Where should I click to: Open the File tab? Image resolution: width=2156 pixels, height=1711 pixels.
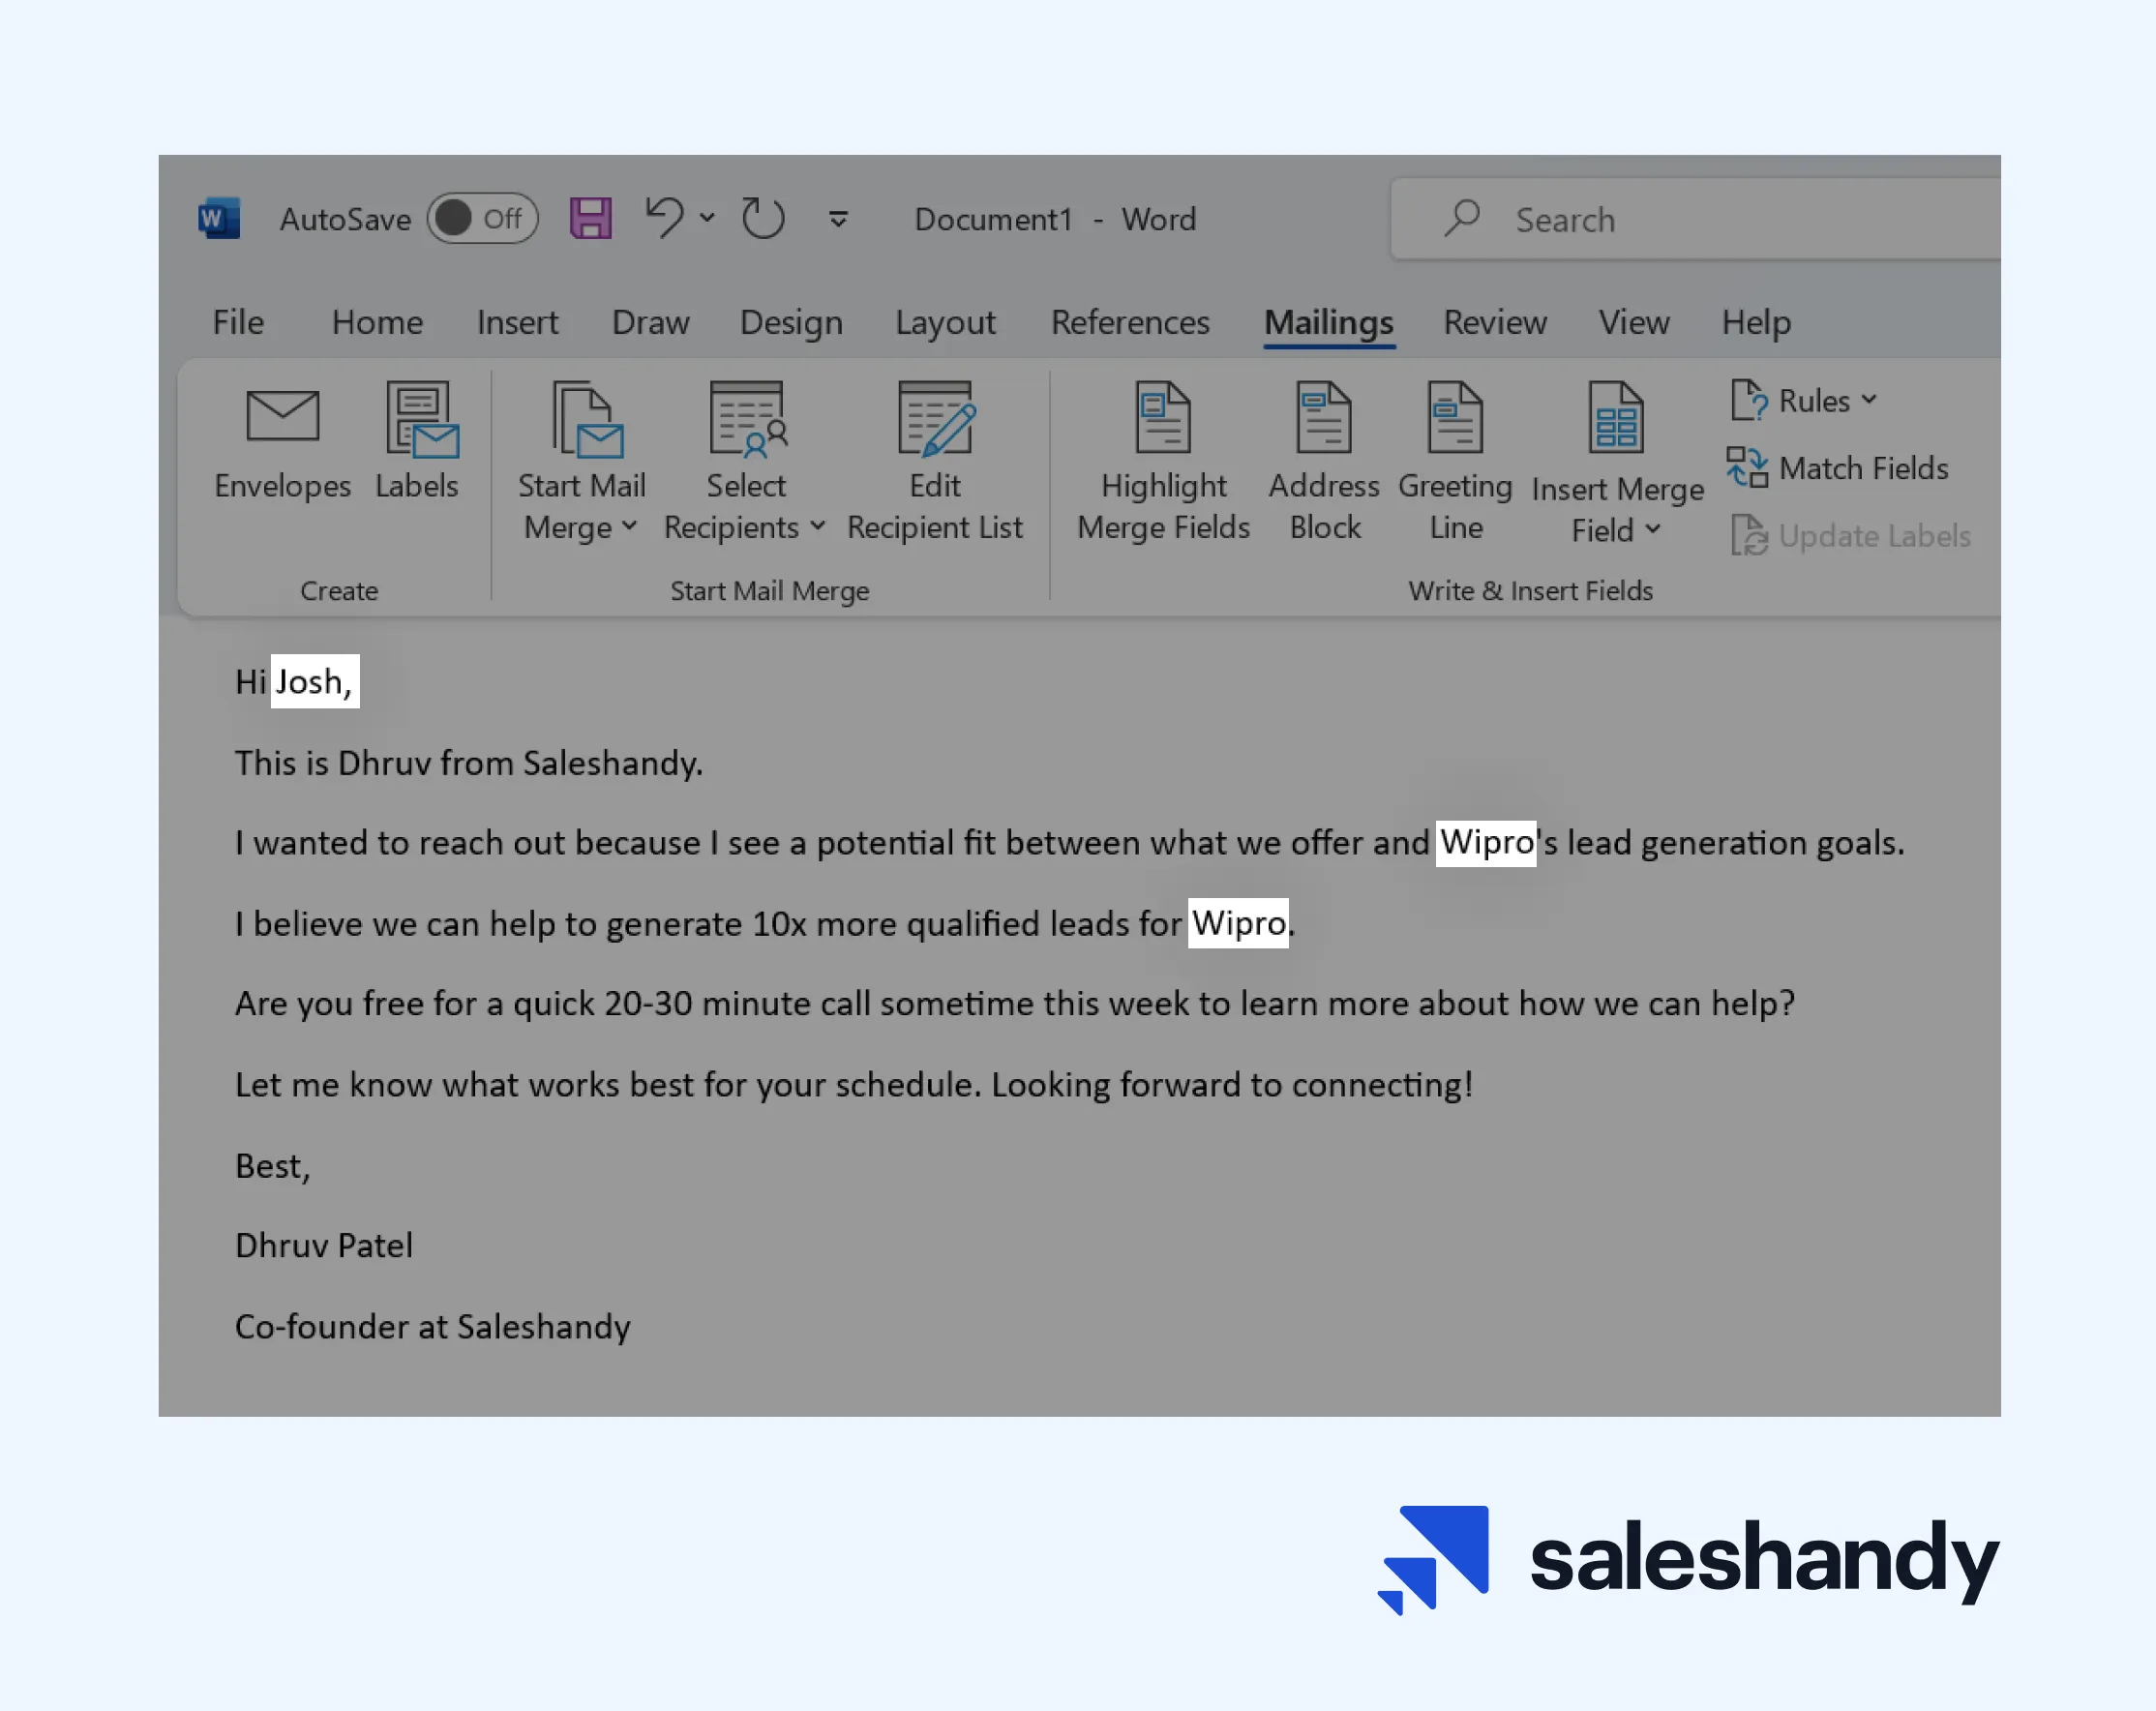tap(238, 322)
